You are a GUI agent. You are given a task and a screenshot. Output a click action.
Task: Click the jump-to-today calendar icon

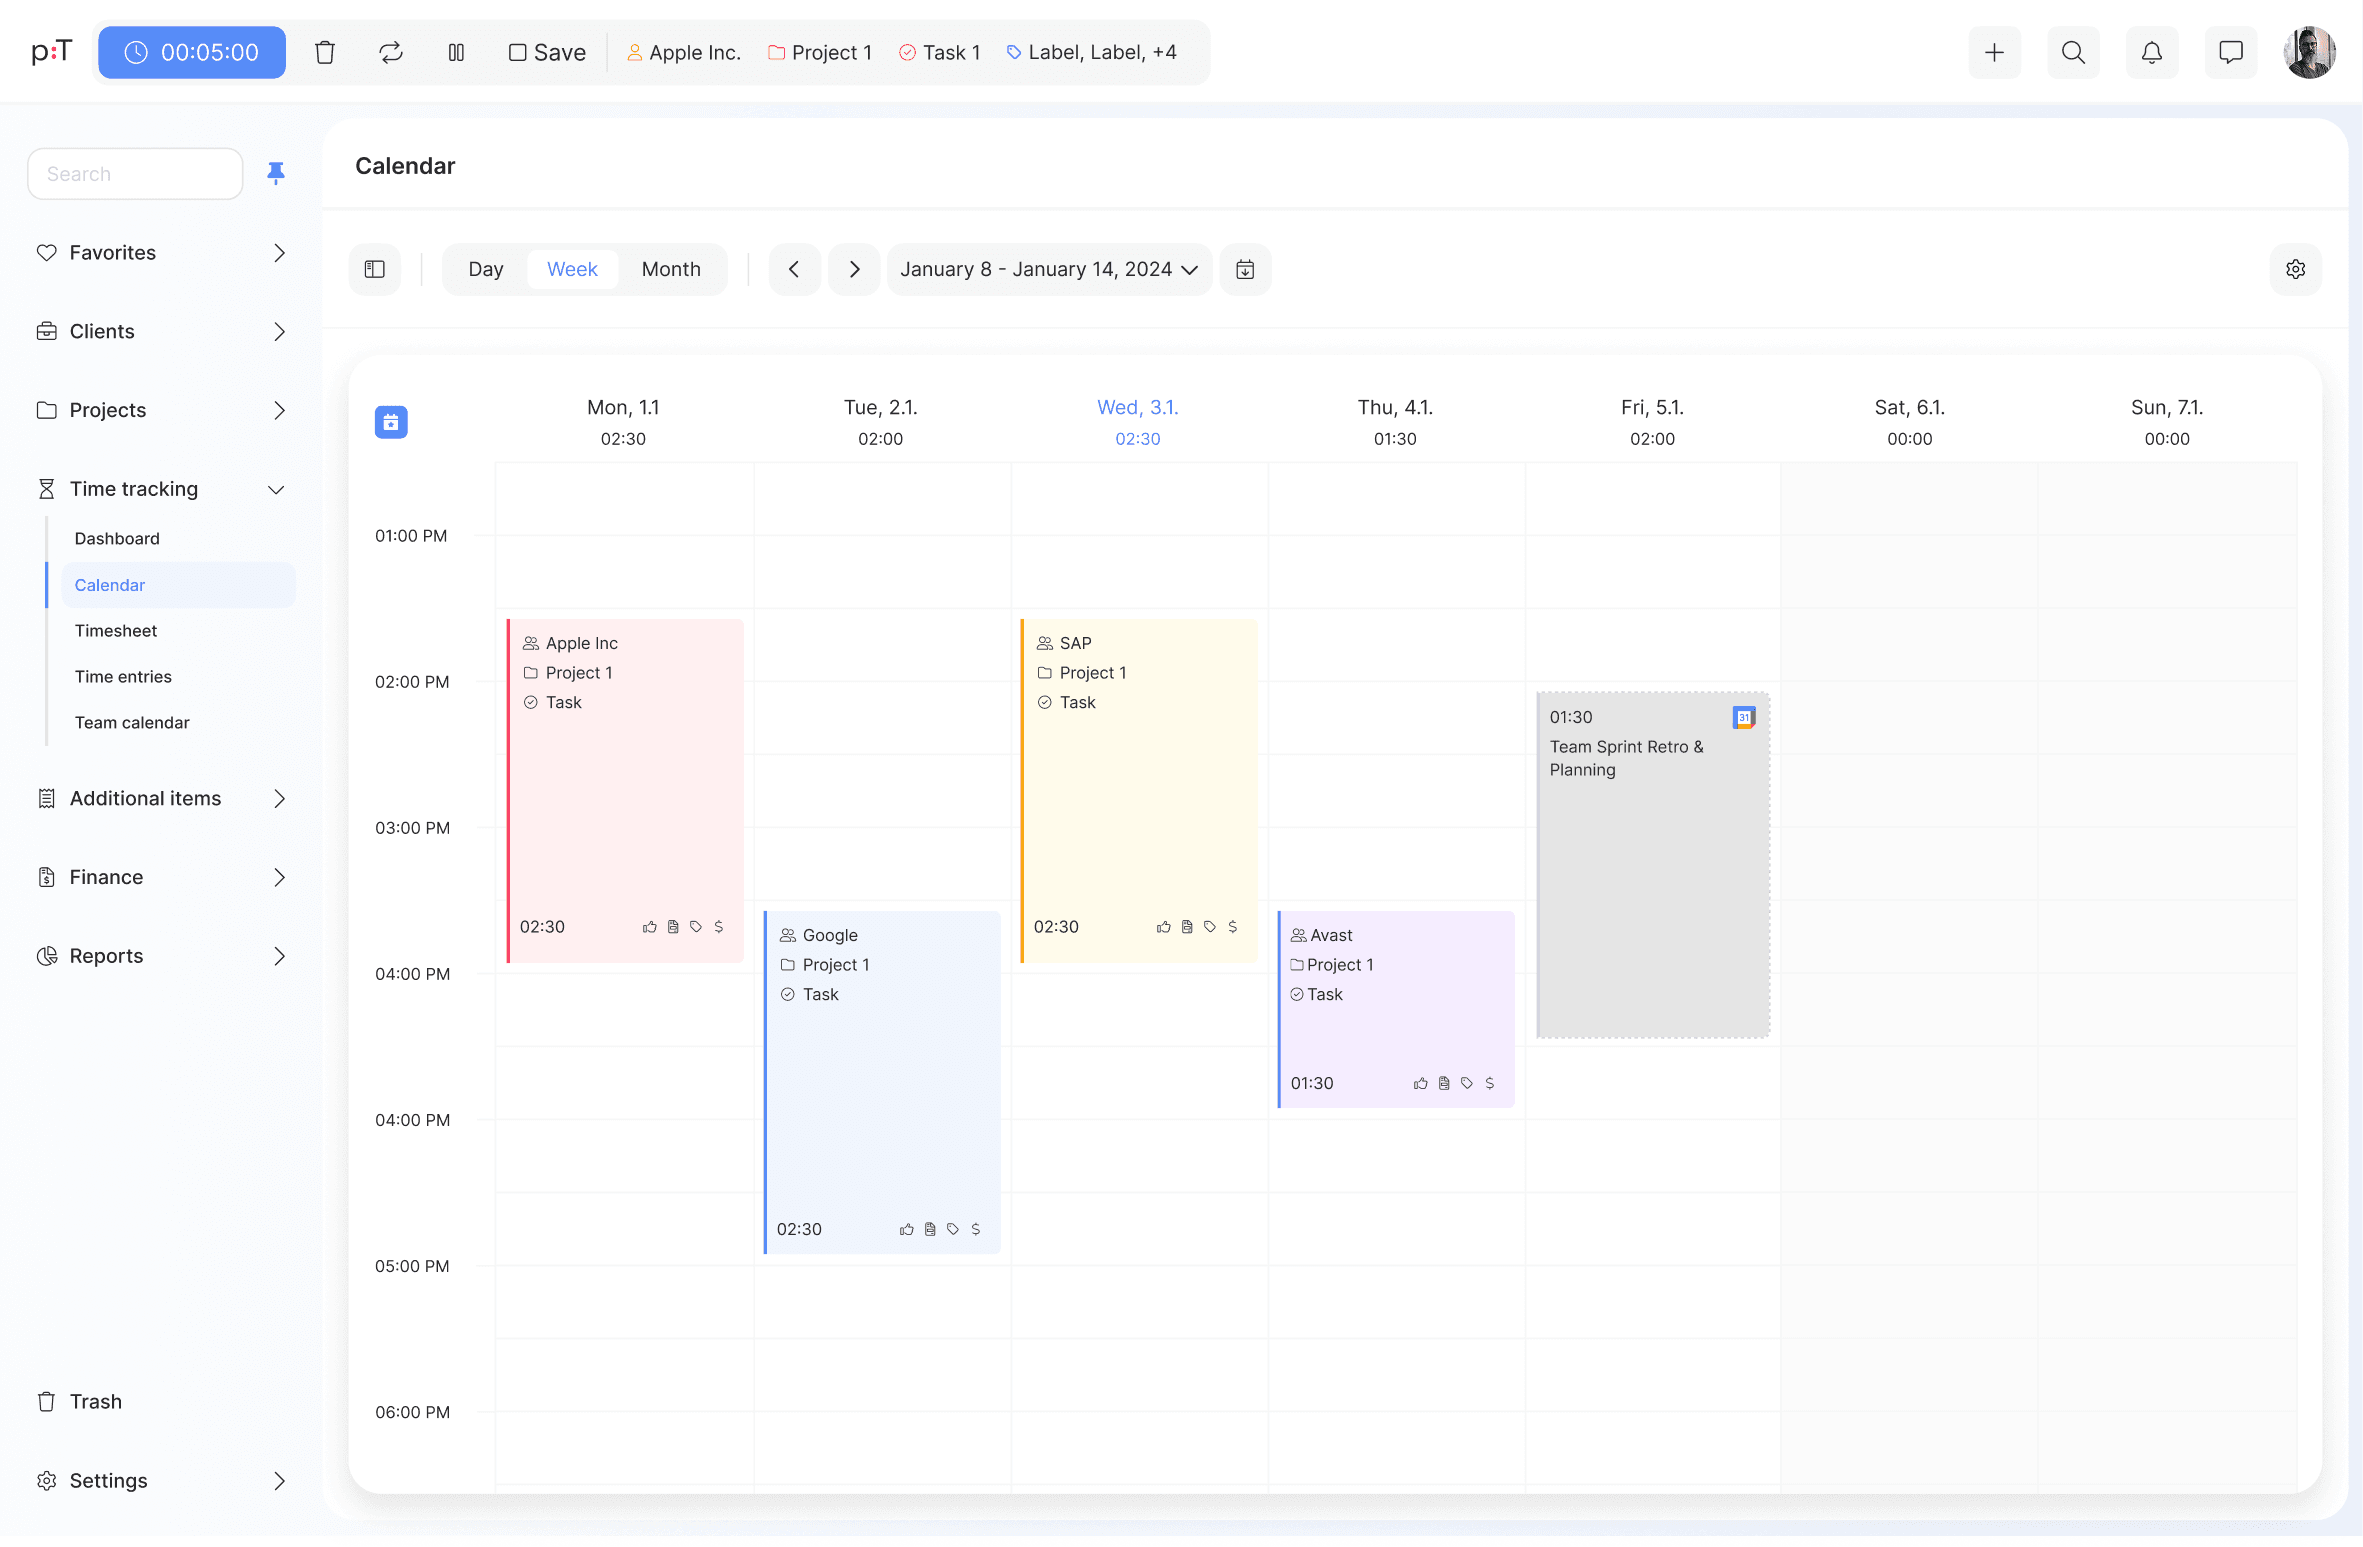tap(1245, 269)
